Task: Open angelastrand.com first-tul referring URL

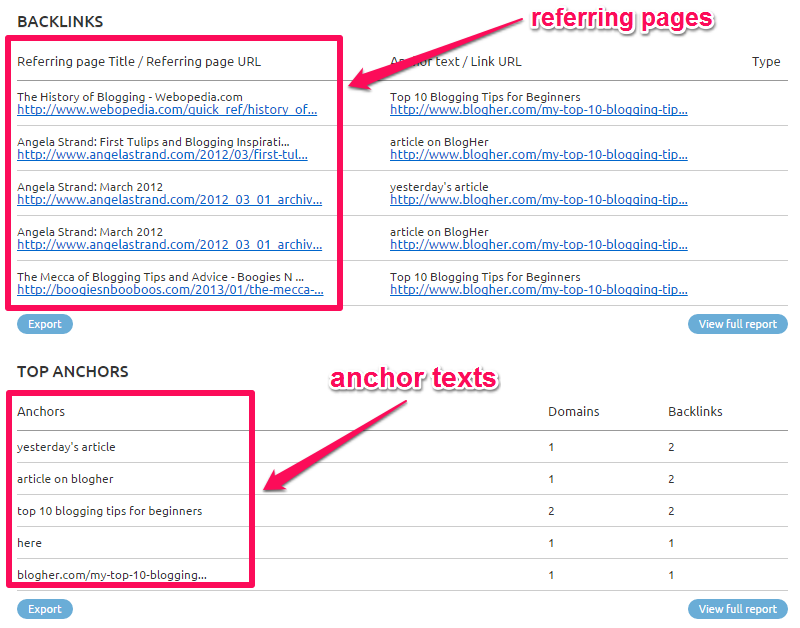Action: click(x=162, y=155)
